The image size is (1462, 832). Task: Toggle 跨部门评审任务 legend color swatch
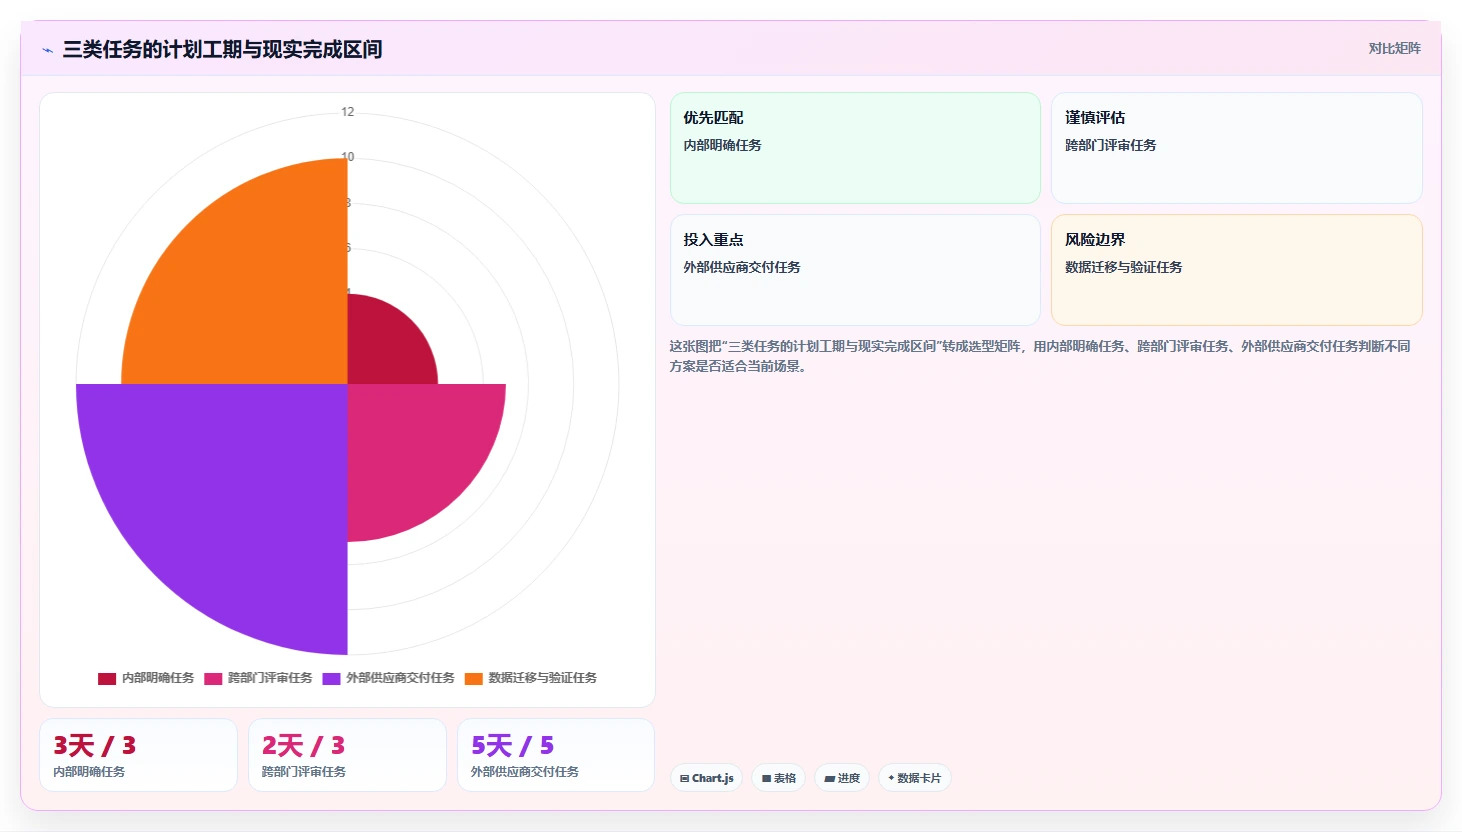tap(213, 678)
